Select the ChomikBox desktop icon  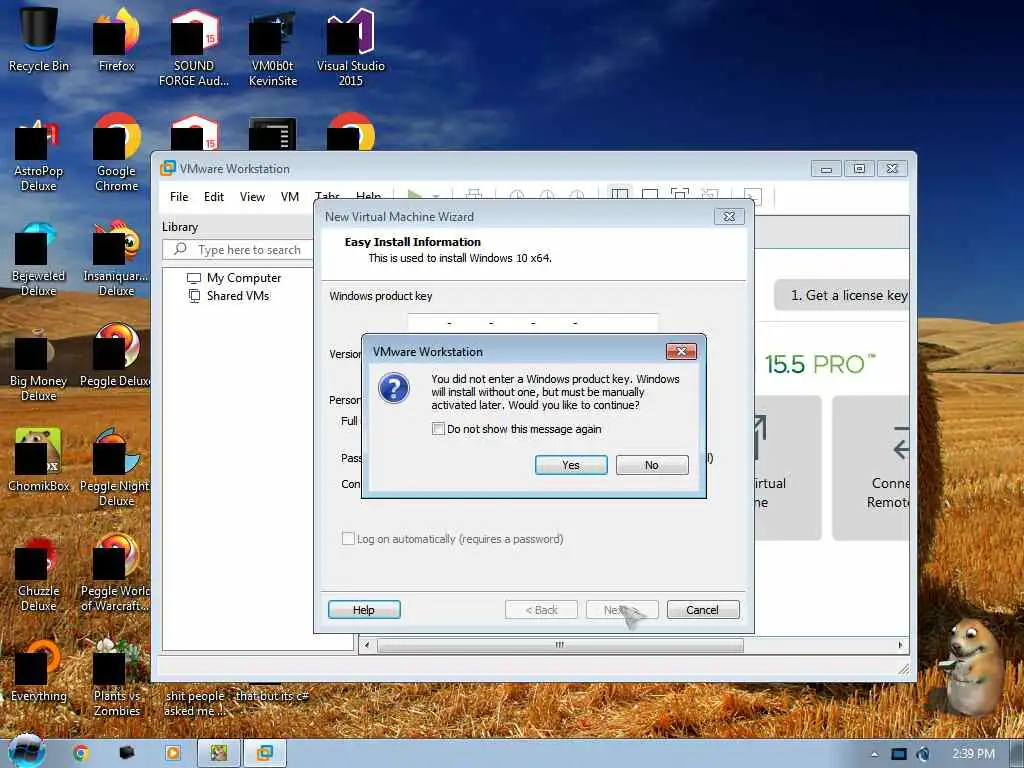(x=39, y=460)
